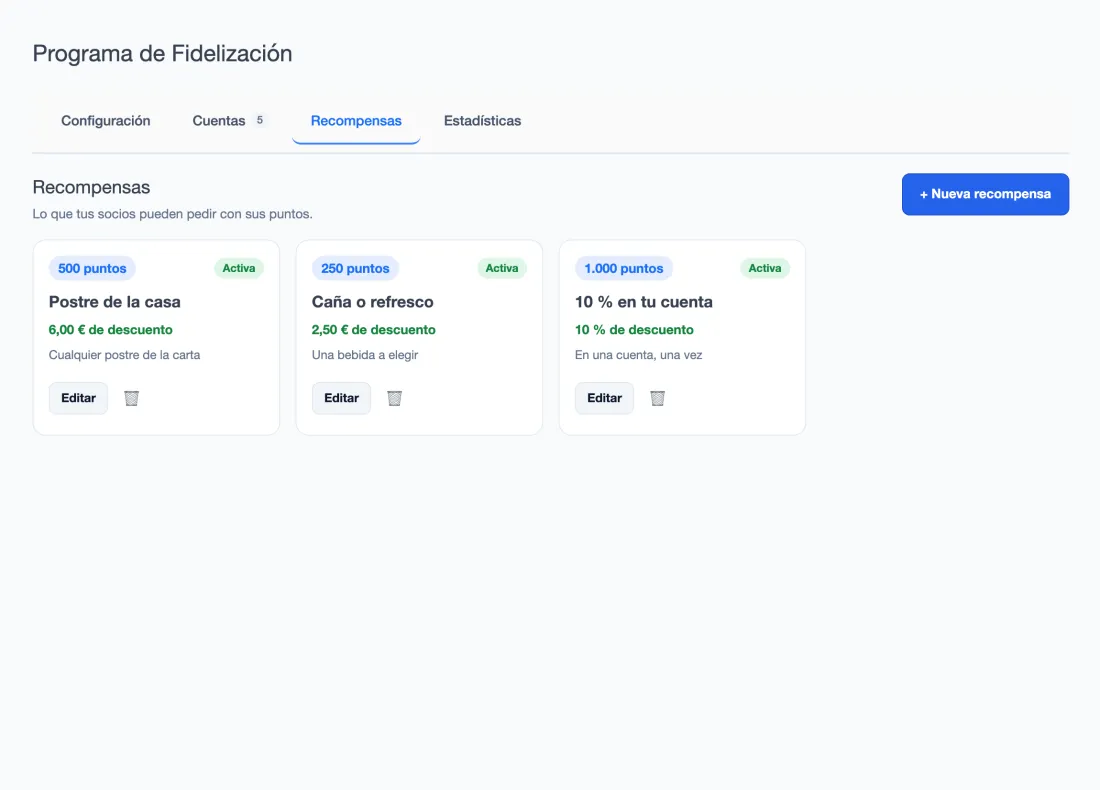Click description Cualquier postre de la carta
1100x790 pixels.
(x=124, y=355)
